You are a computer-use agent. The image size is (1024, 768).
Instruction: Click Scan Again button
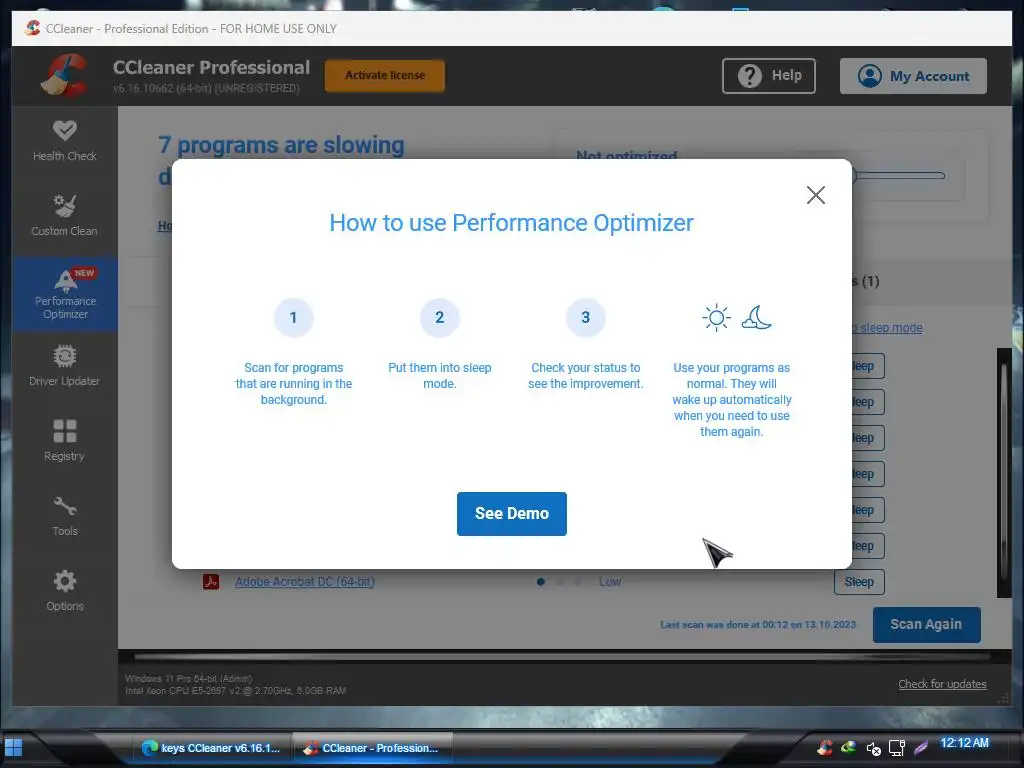[926, 624]
